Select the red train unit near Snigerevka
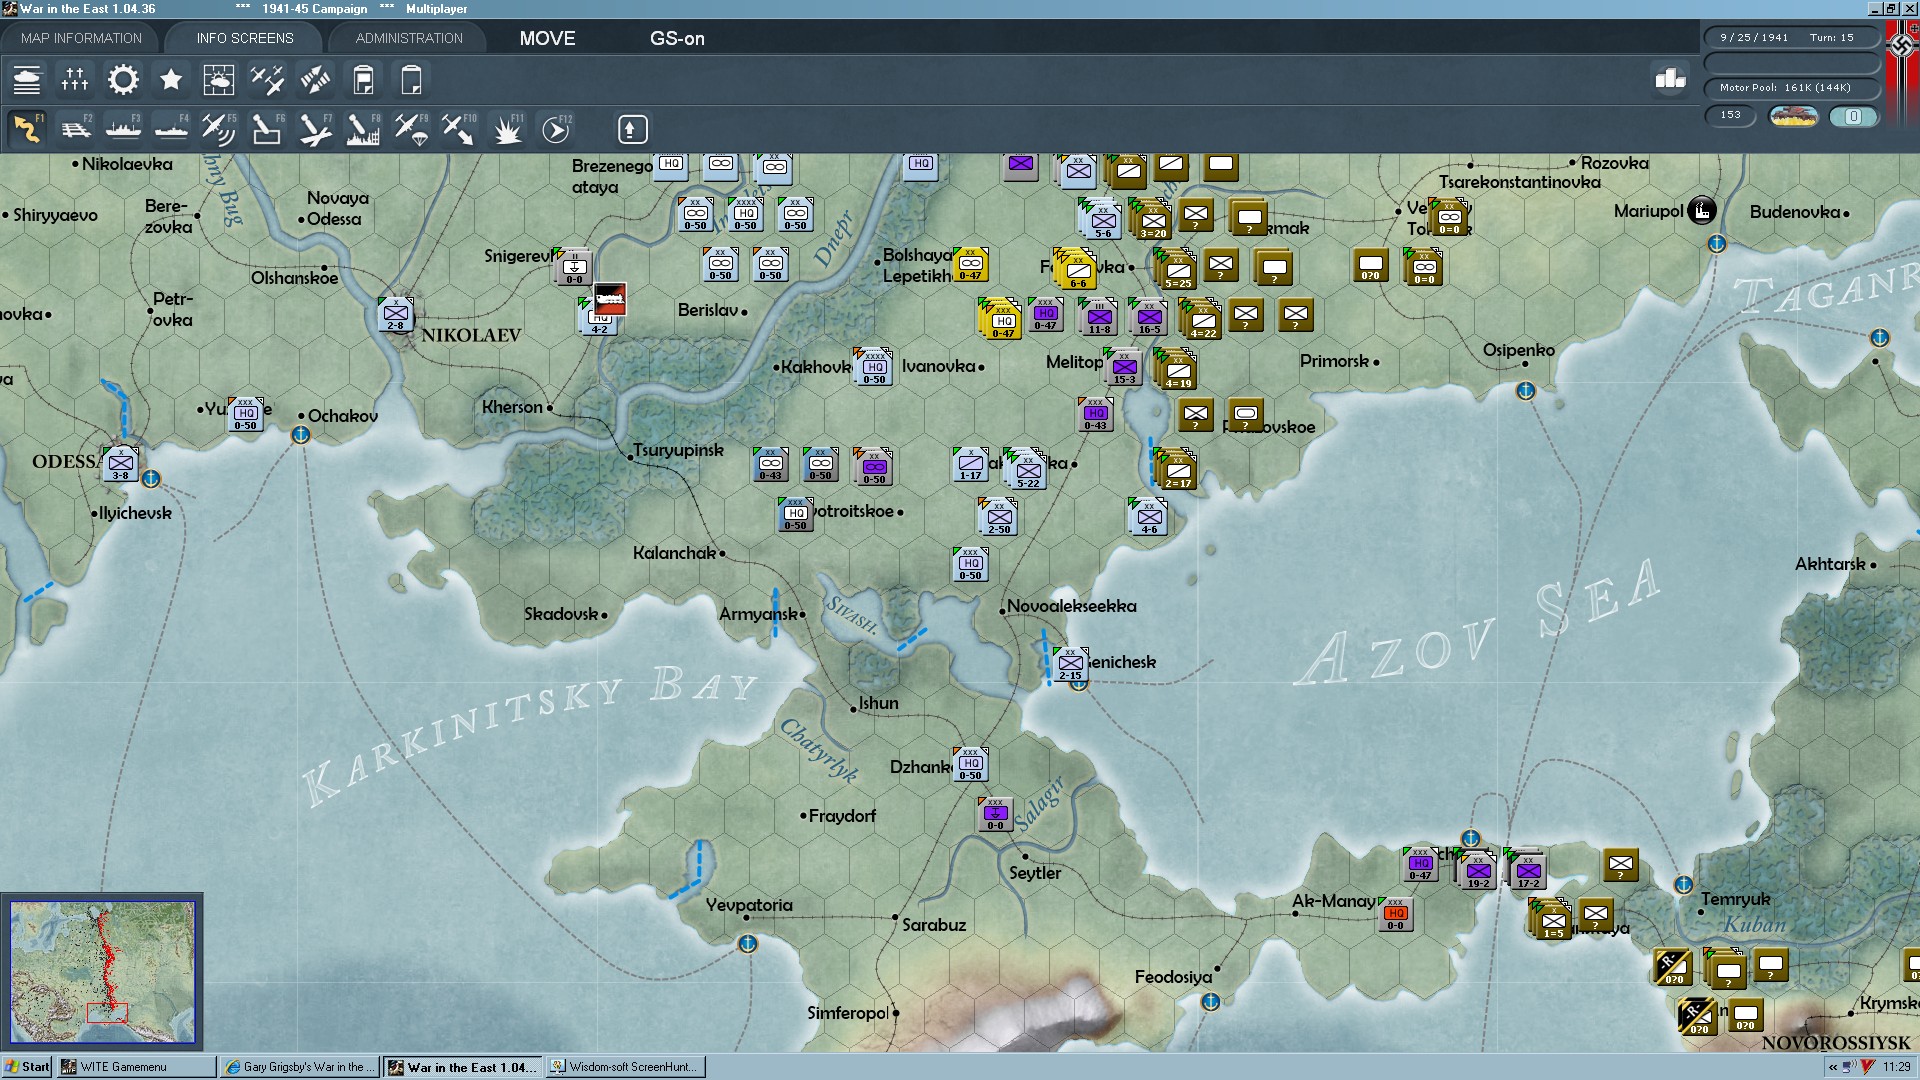The height and width of the screenshot is (1080, 1920). coord(609,298)
